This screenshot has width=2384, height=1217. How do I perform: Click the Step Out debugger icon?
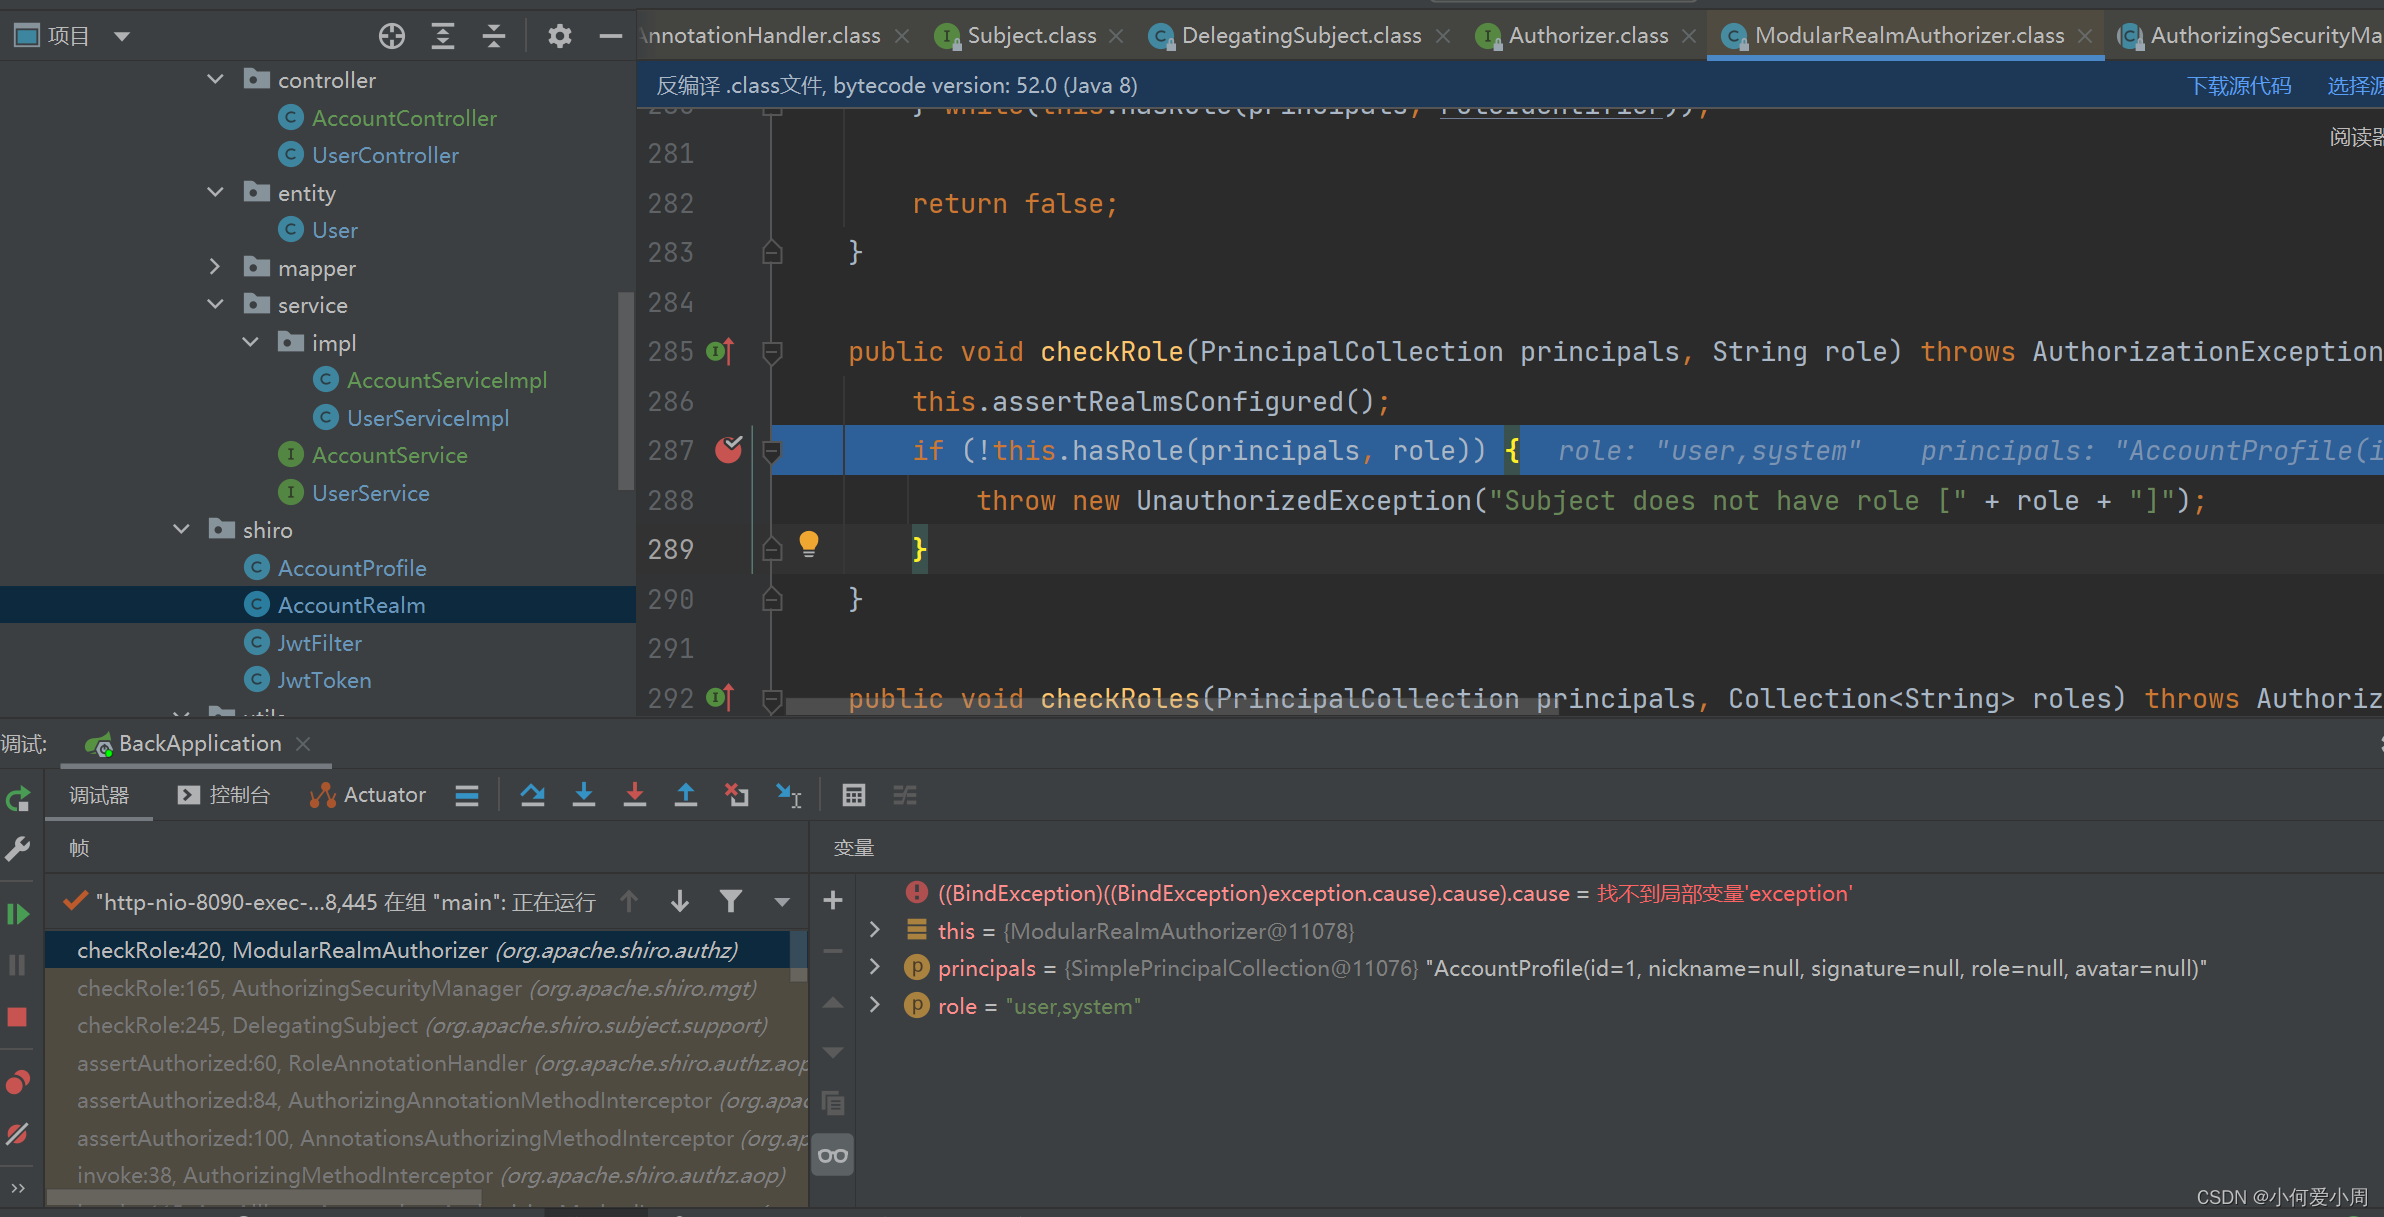click(x=686, y=795)
